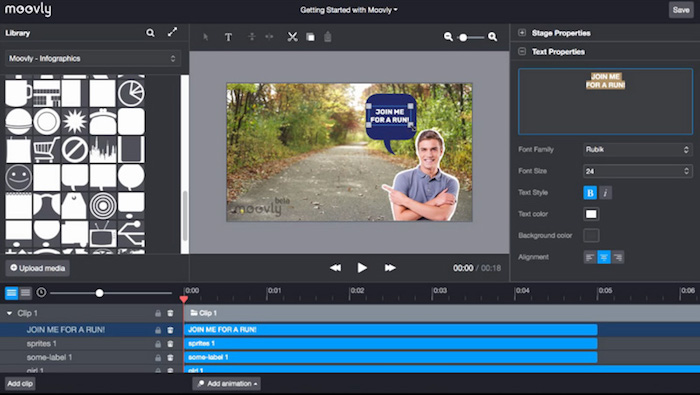Screen dimensions: 700x395
Task: Open the Moovly - Infographics library dropdown
Action: [x=92, y=58]
